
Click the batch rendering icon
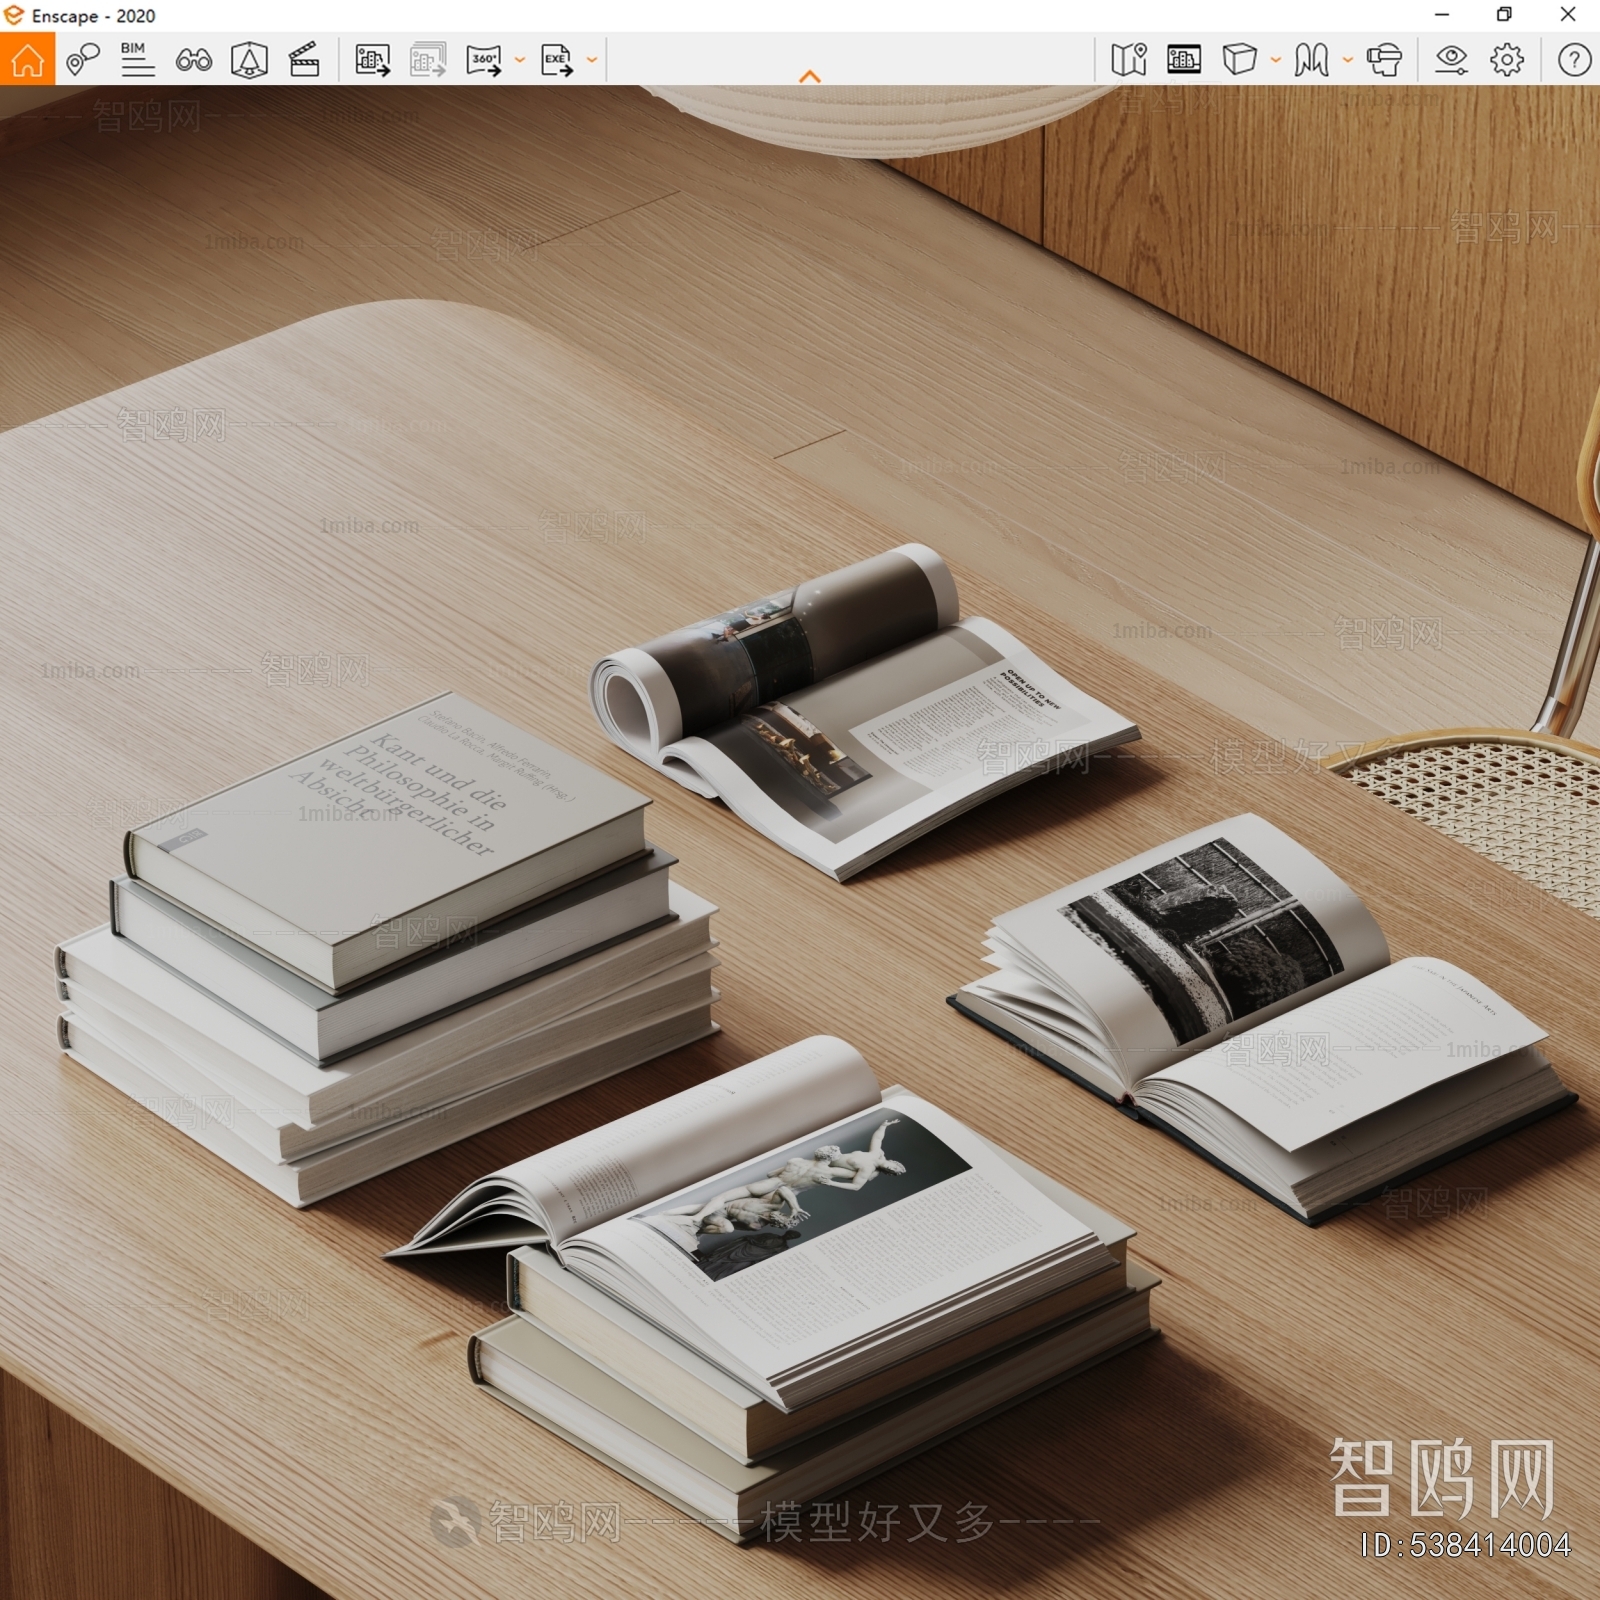click(x=428, y=60)
